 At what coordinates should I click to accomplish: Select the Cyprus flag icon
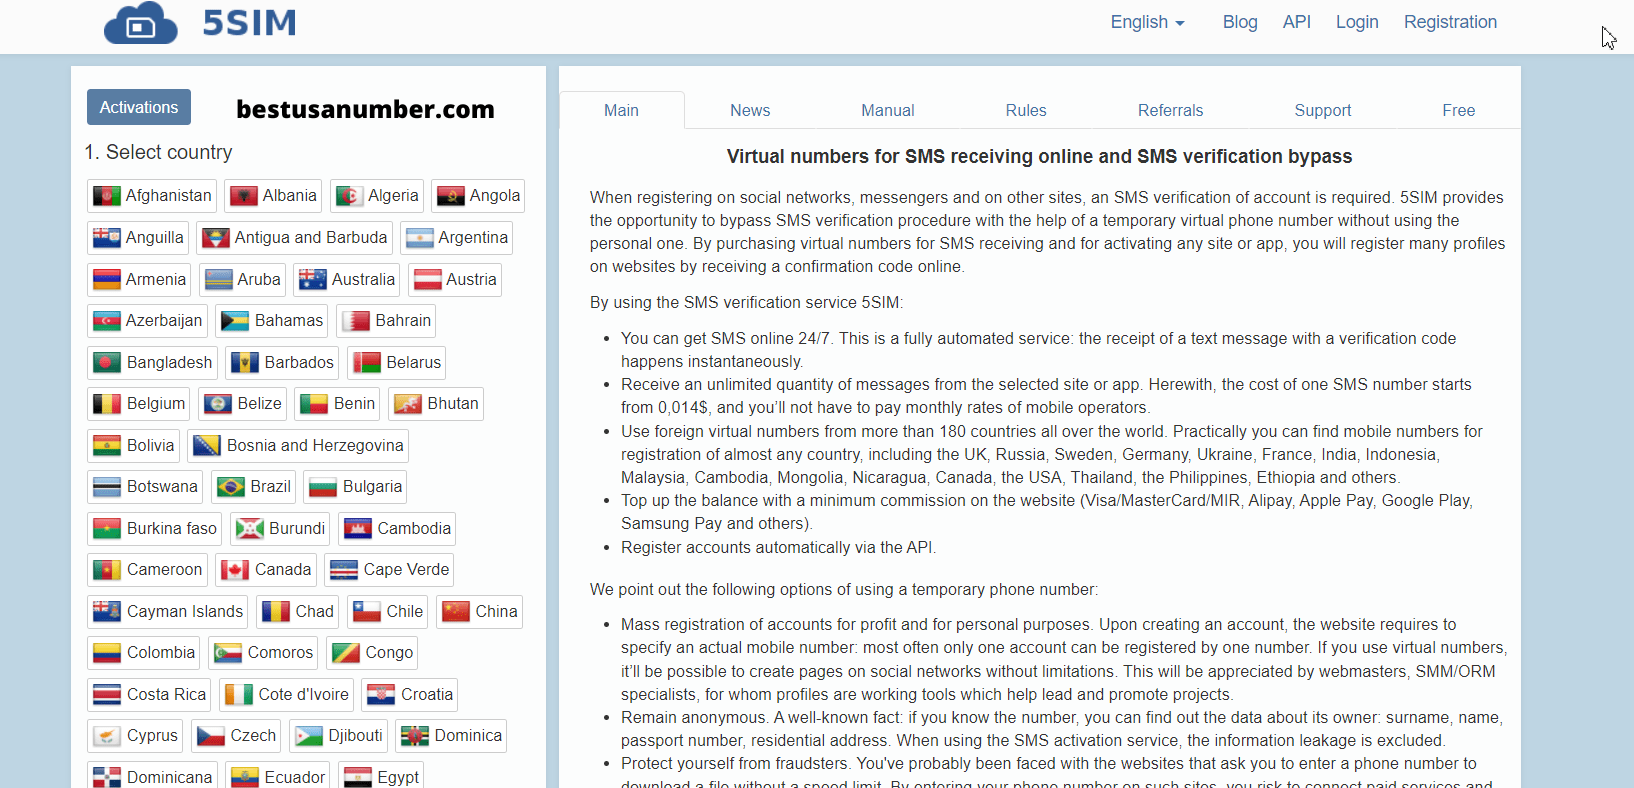107,736
